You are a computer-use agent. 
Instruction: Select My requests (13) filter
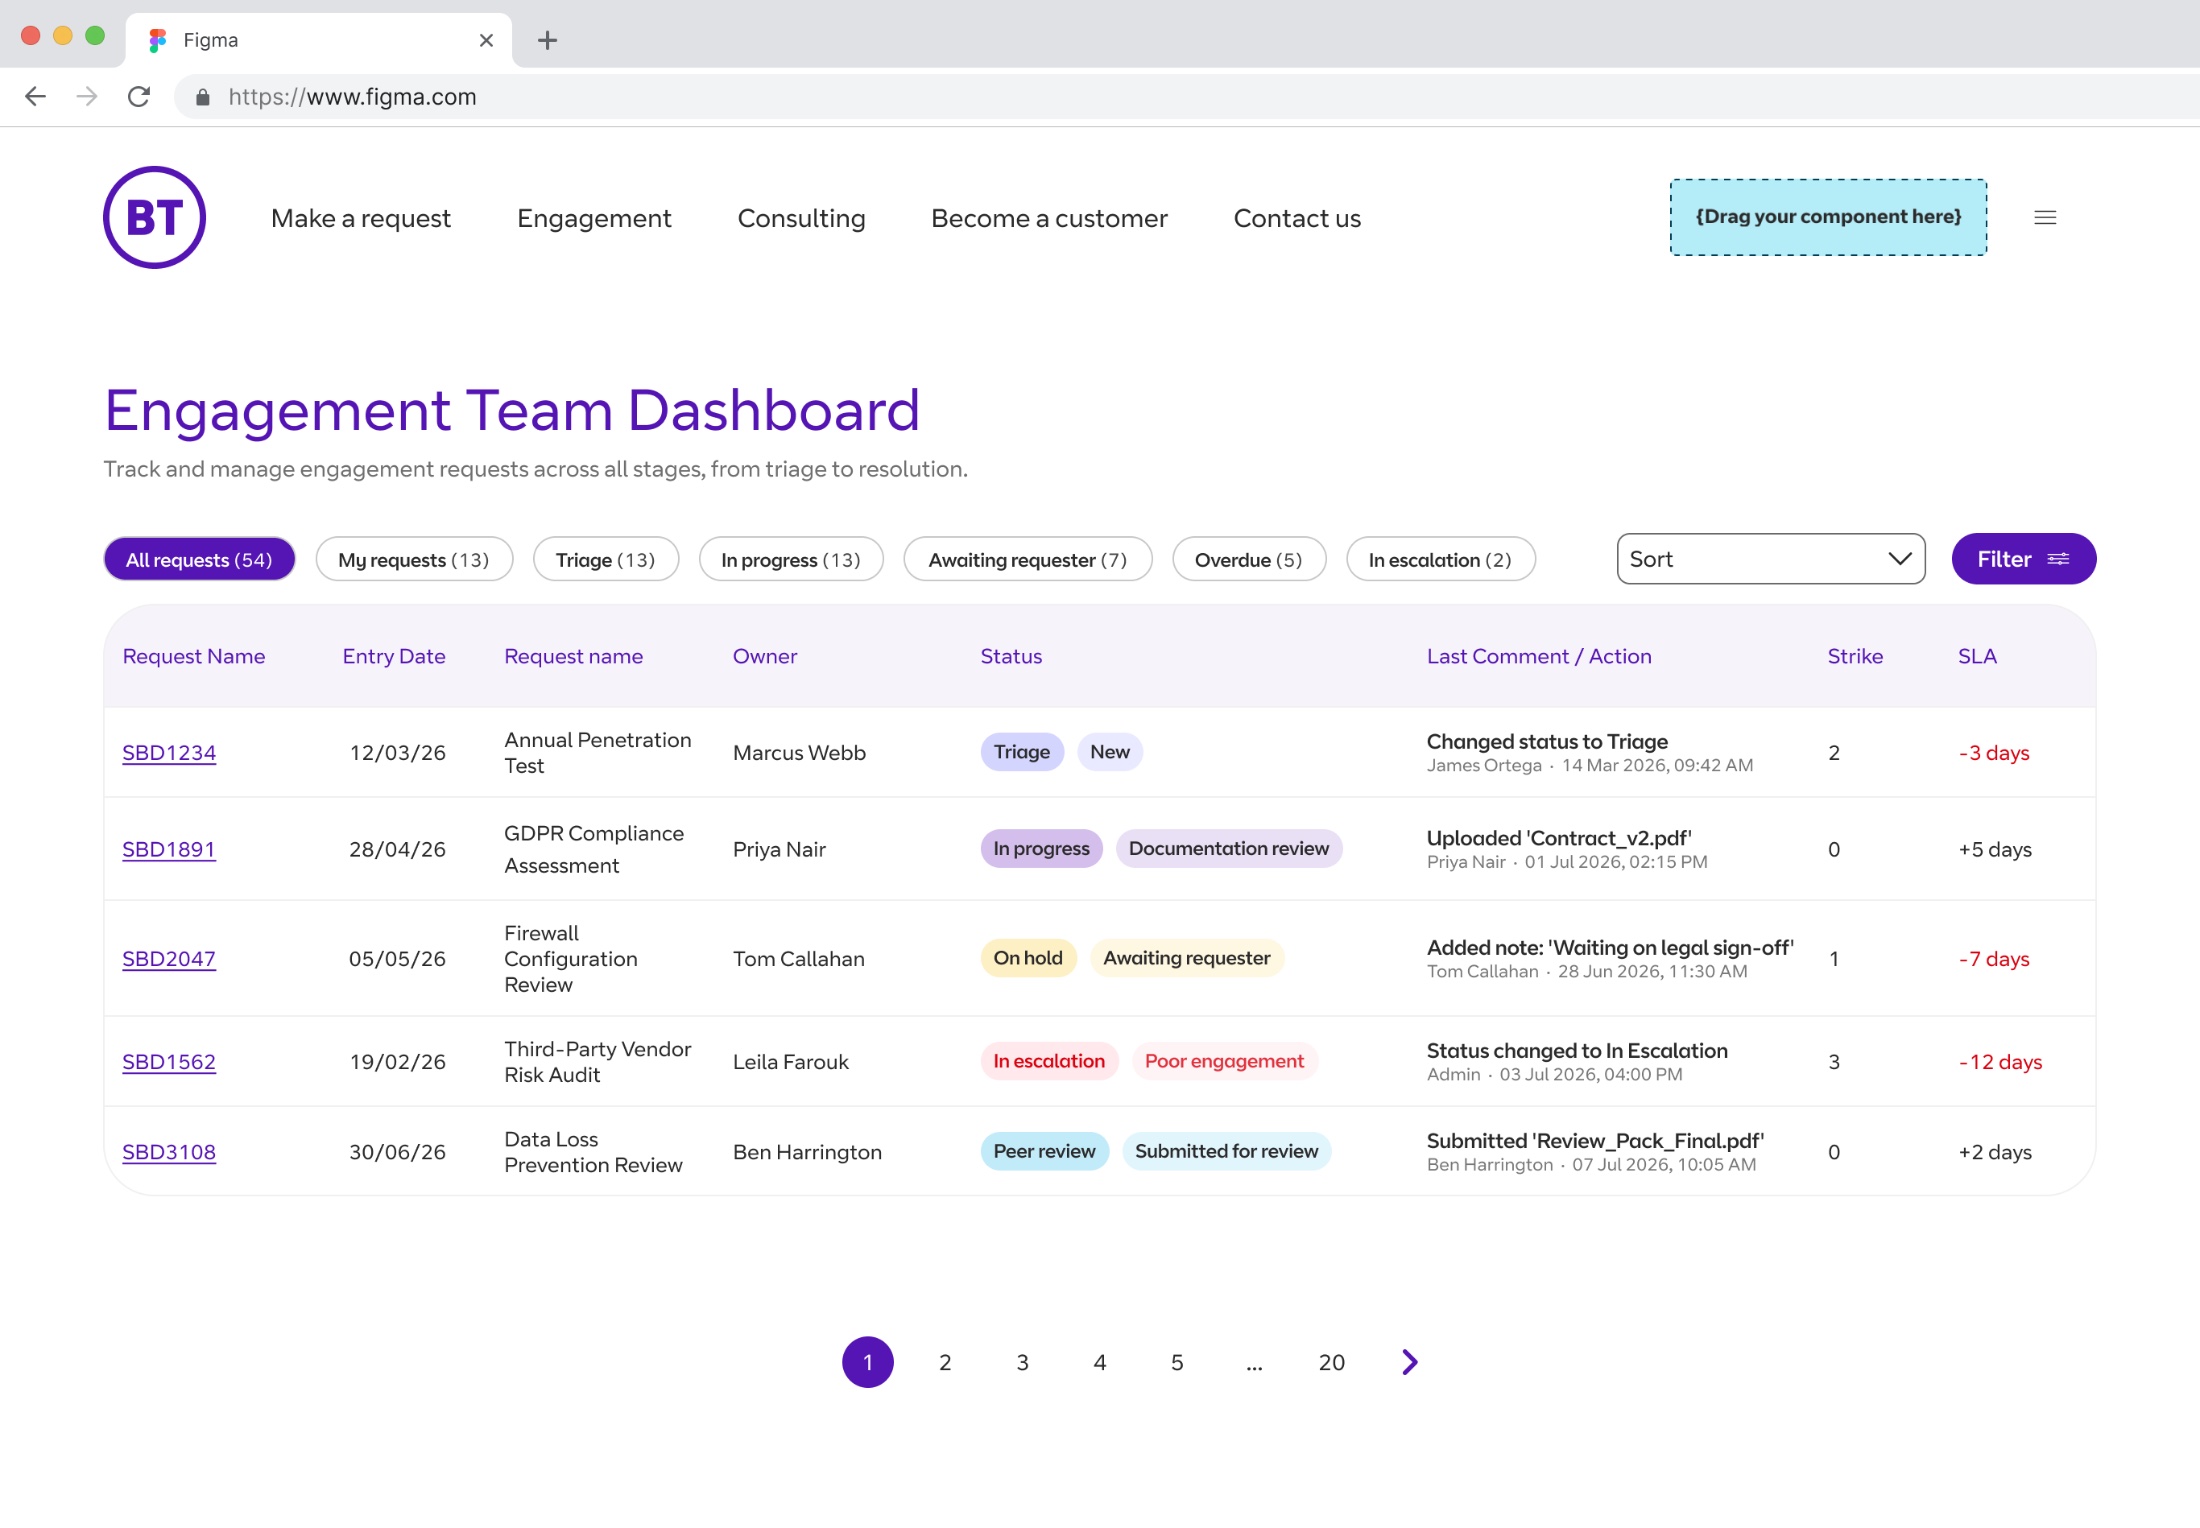click(414, 559)
